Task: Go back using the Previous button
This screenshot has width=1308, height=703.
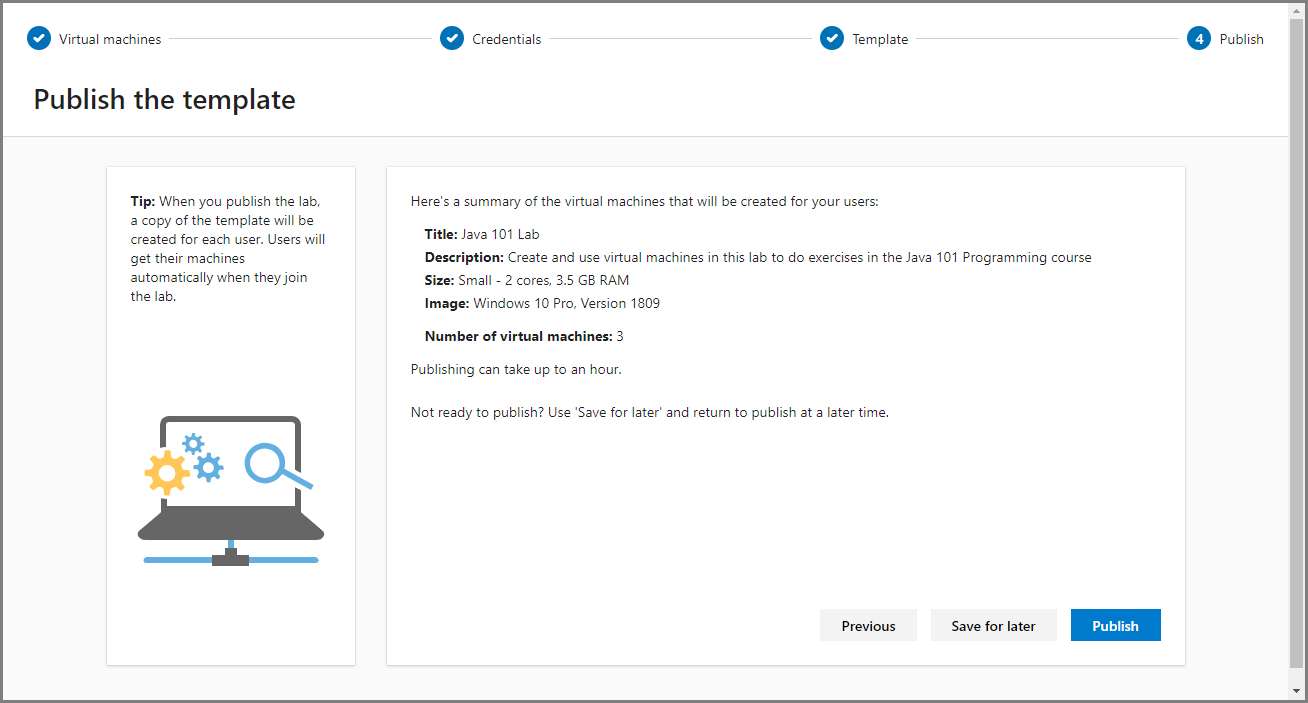Action: (x=868, y=625)
